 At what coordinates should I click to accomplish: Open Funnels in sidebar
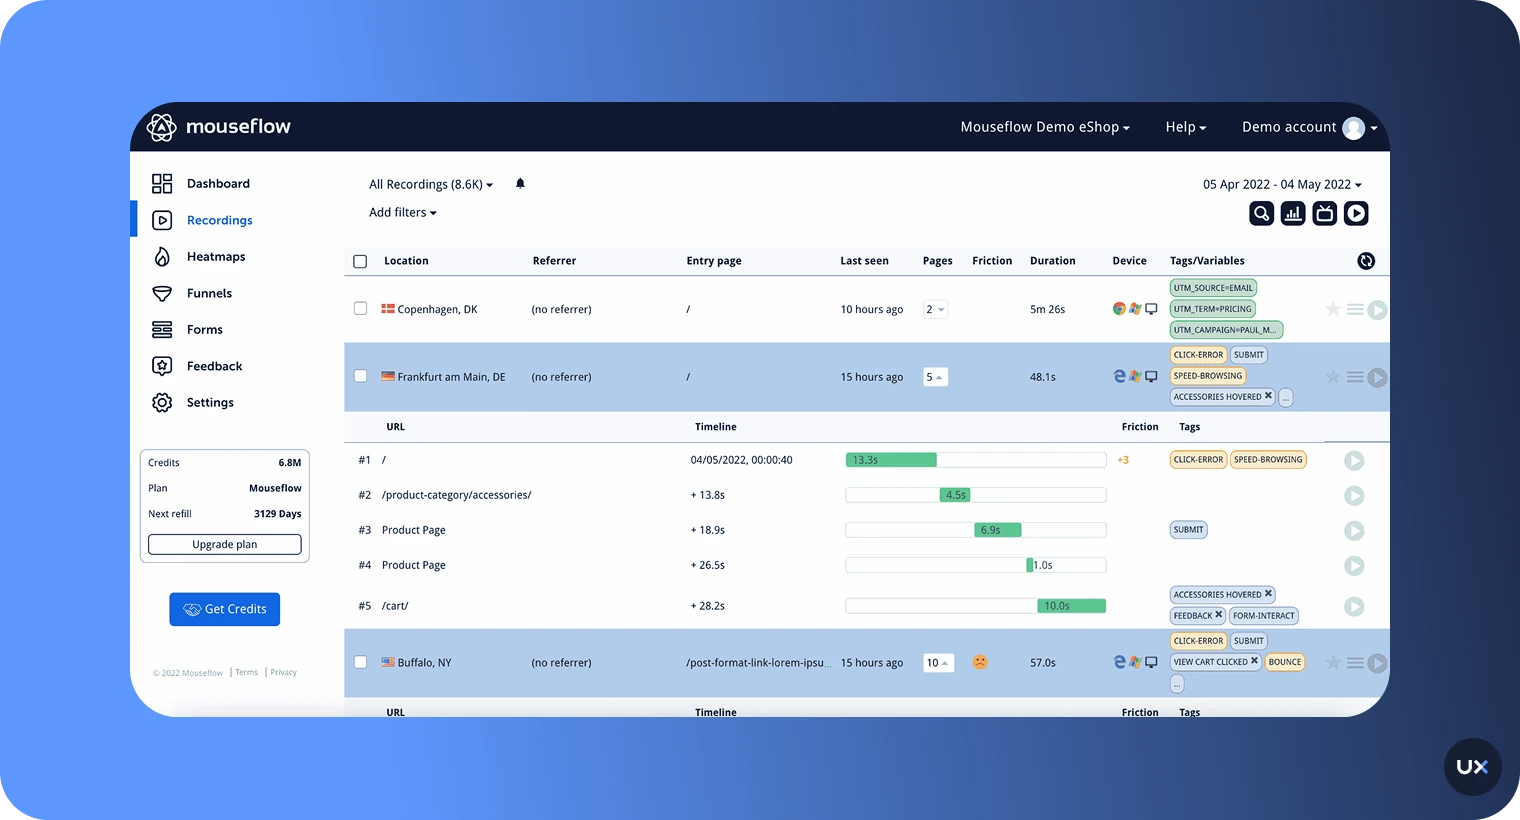209,293
